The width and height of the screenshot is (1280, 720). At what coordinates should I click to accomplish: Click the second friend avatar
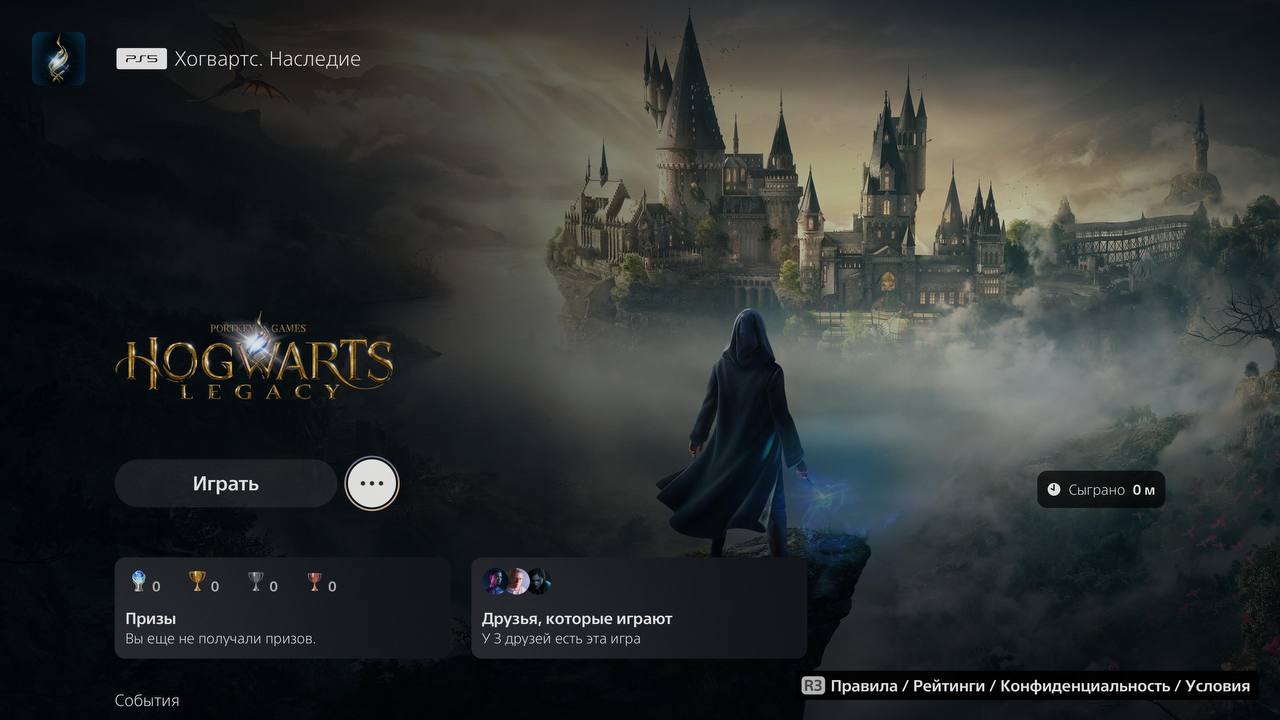pos(517,581)
